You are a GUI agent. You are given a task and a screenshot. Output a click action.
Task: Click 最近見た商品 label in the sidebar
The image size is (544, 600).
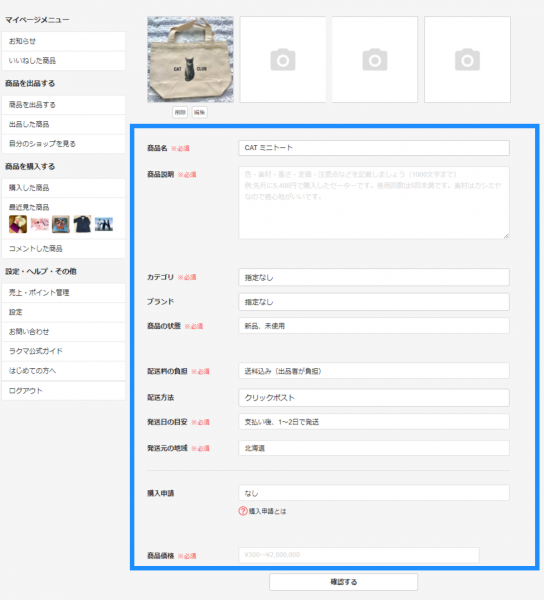(x=29, y=207)
